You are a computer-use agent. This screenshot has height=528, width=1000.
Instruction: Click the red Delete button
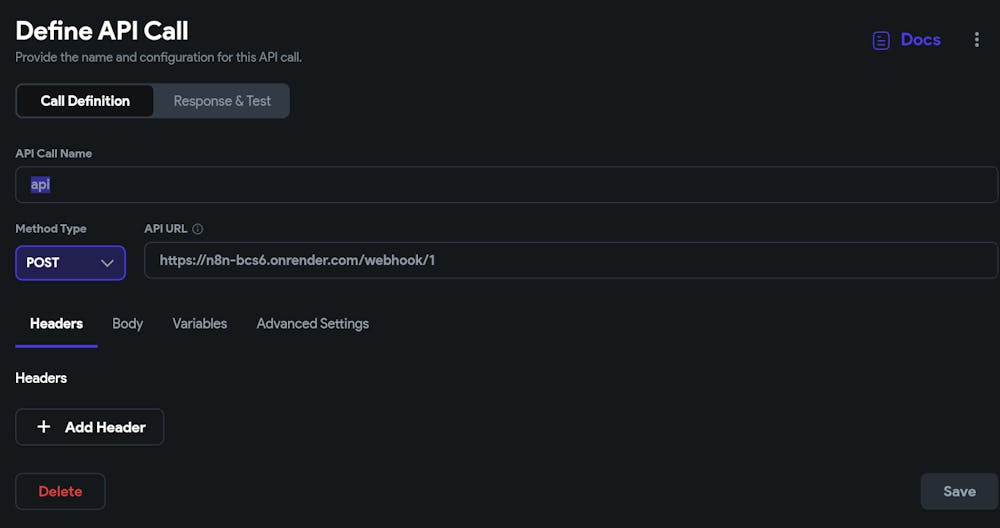pos(60,491)
